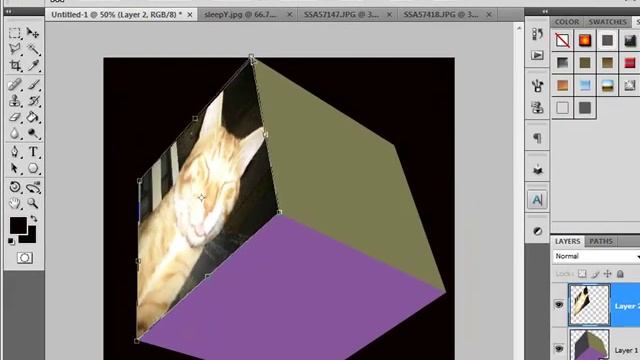Open the Color panel tab
Viewport: 640px width, 360px height.
pyautogui.click(x=567, y=22)
